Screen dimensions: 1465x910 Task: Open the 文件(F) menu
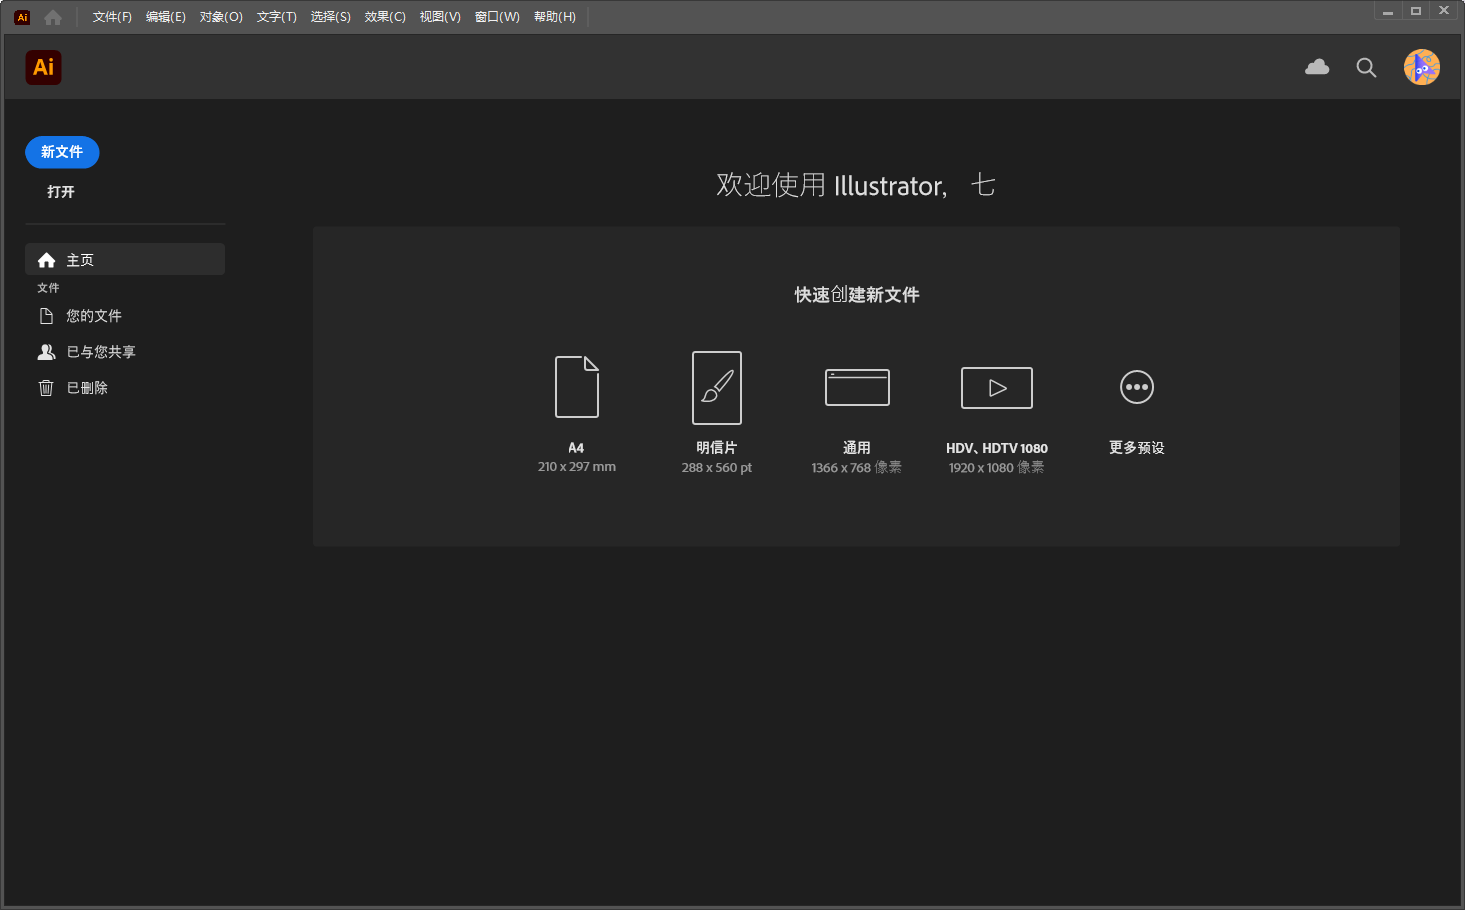click(110, 16)
